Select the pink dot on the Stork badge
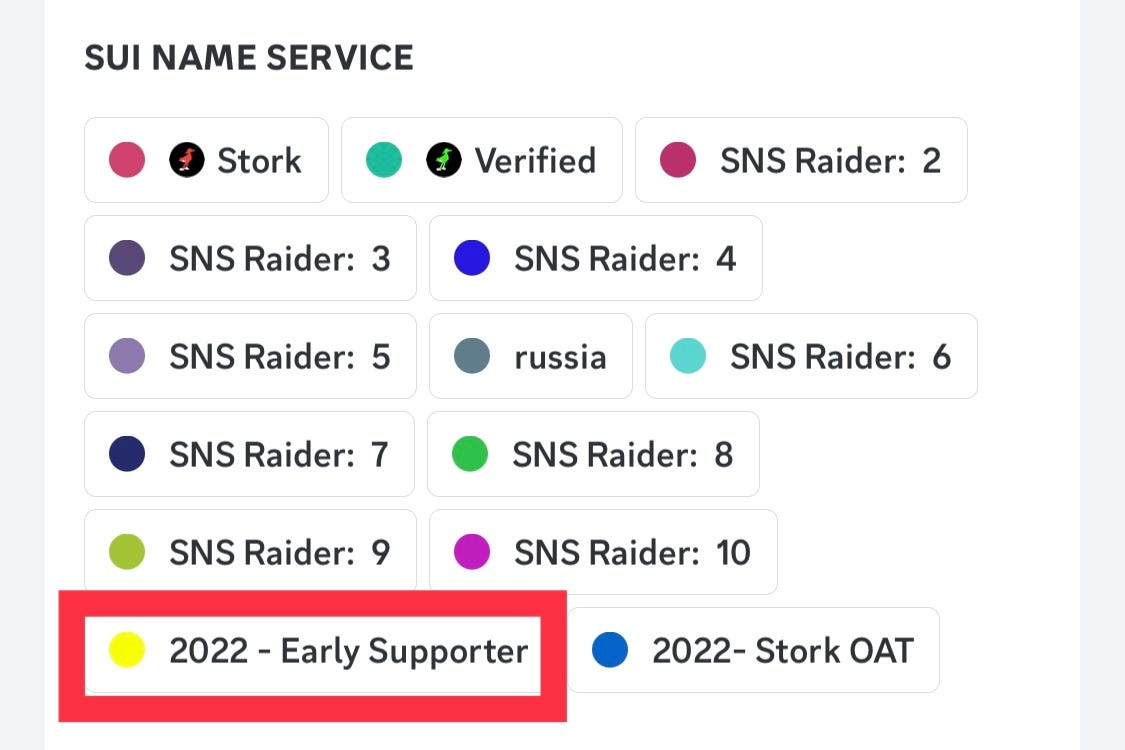Image resolution: width=1125 pixels, height=750 pixels. [127, 159]
